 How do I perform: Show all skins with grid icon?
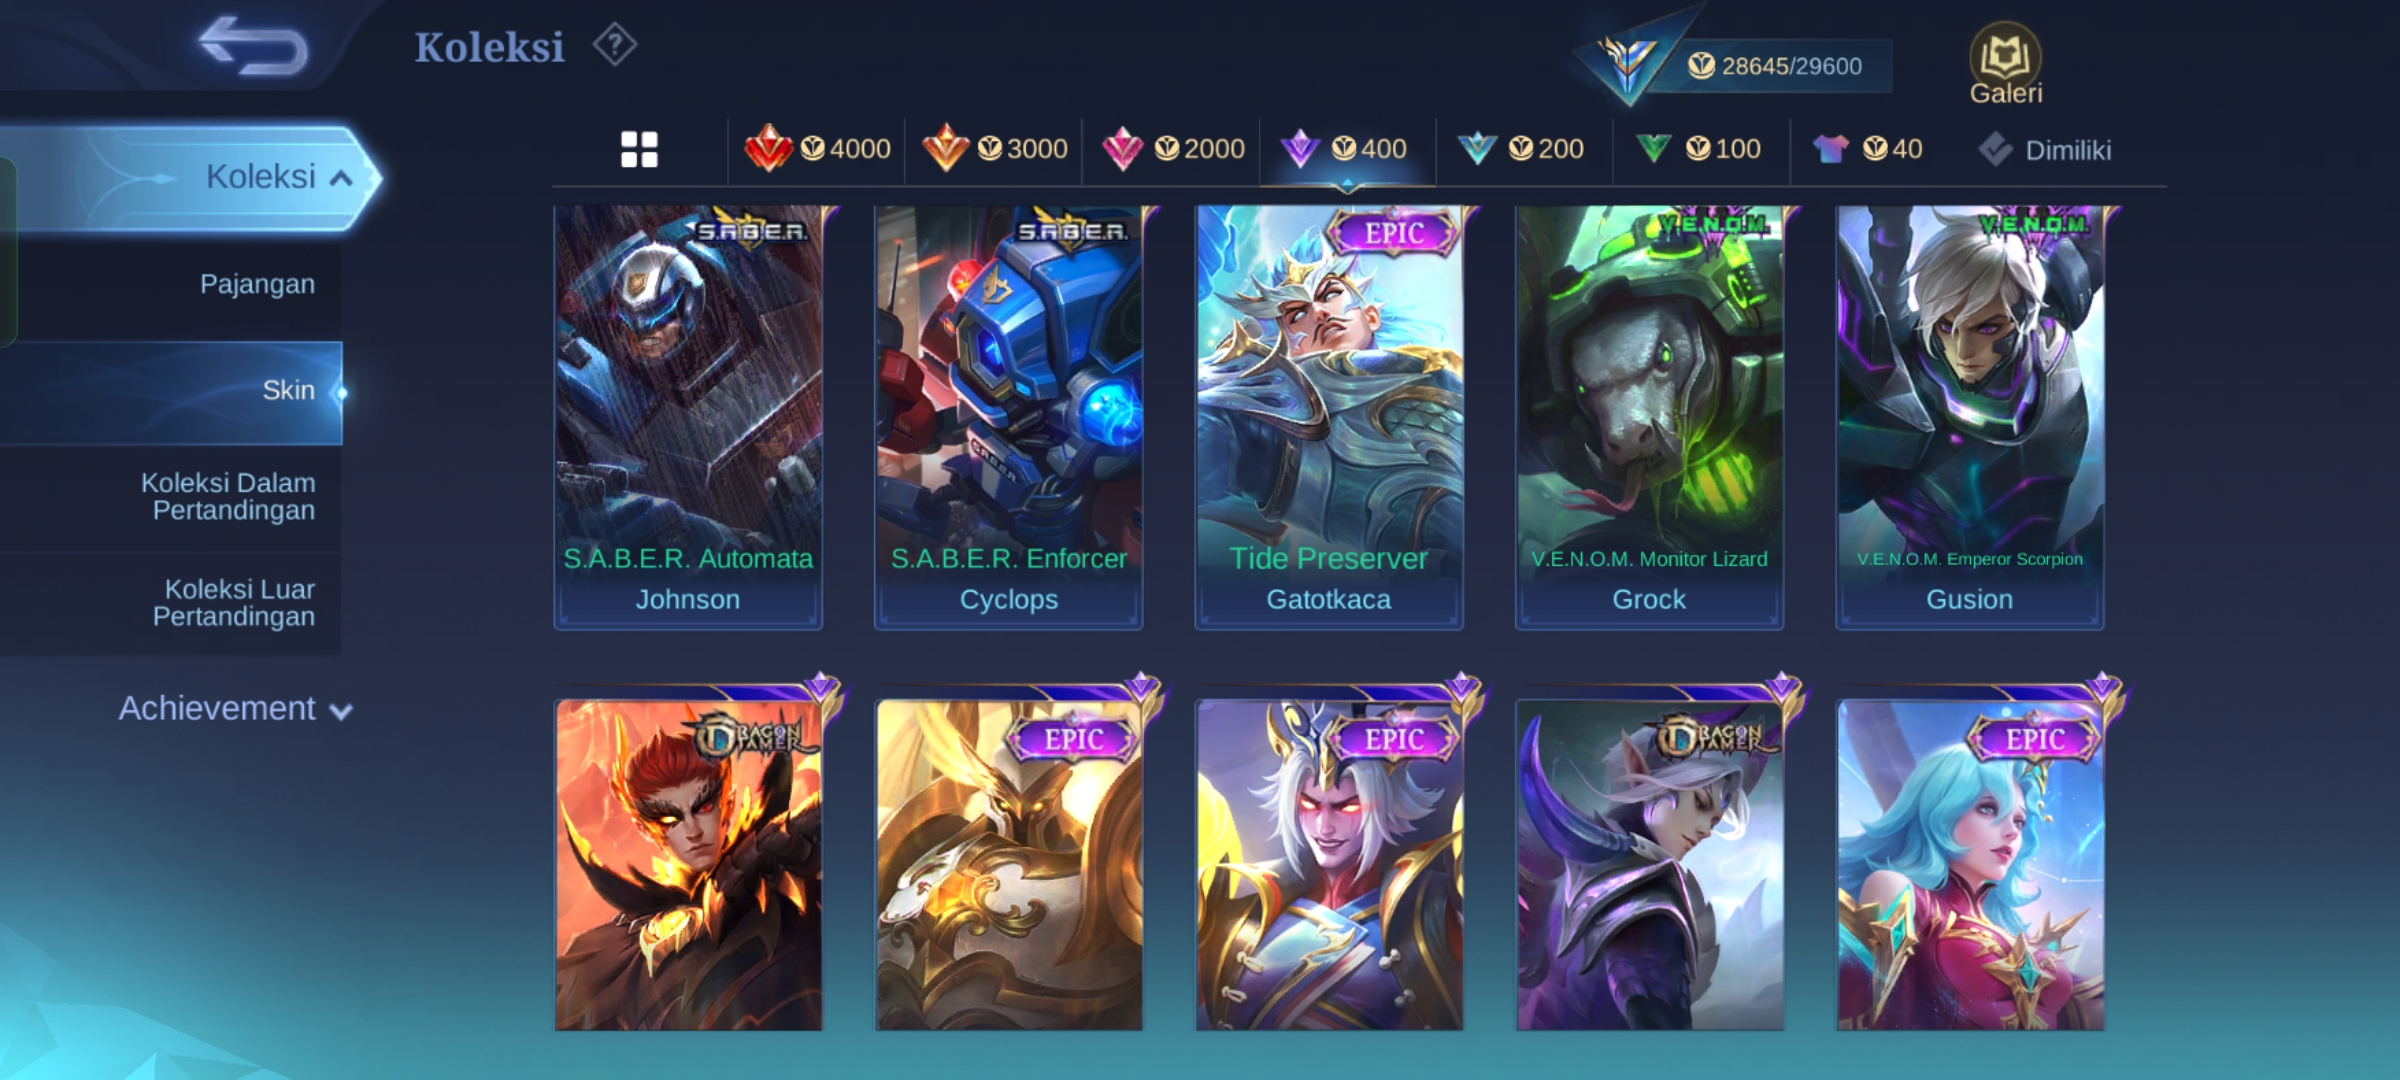[639, 150]
